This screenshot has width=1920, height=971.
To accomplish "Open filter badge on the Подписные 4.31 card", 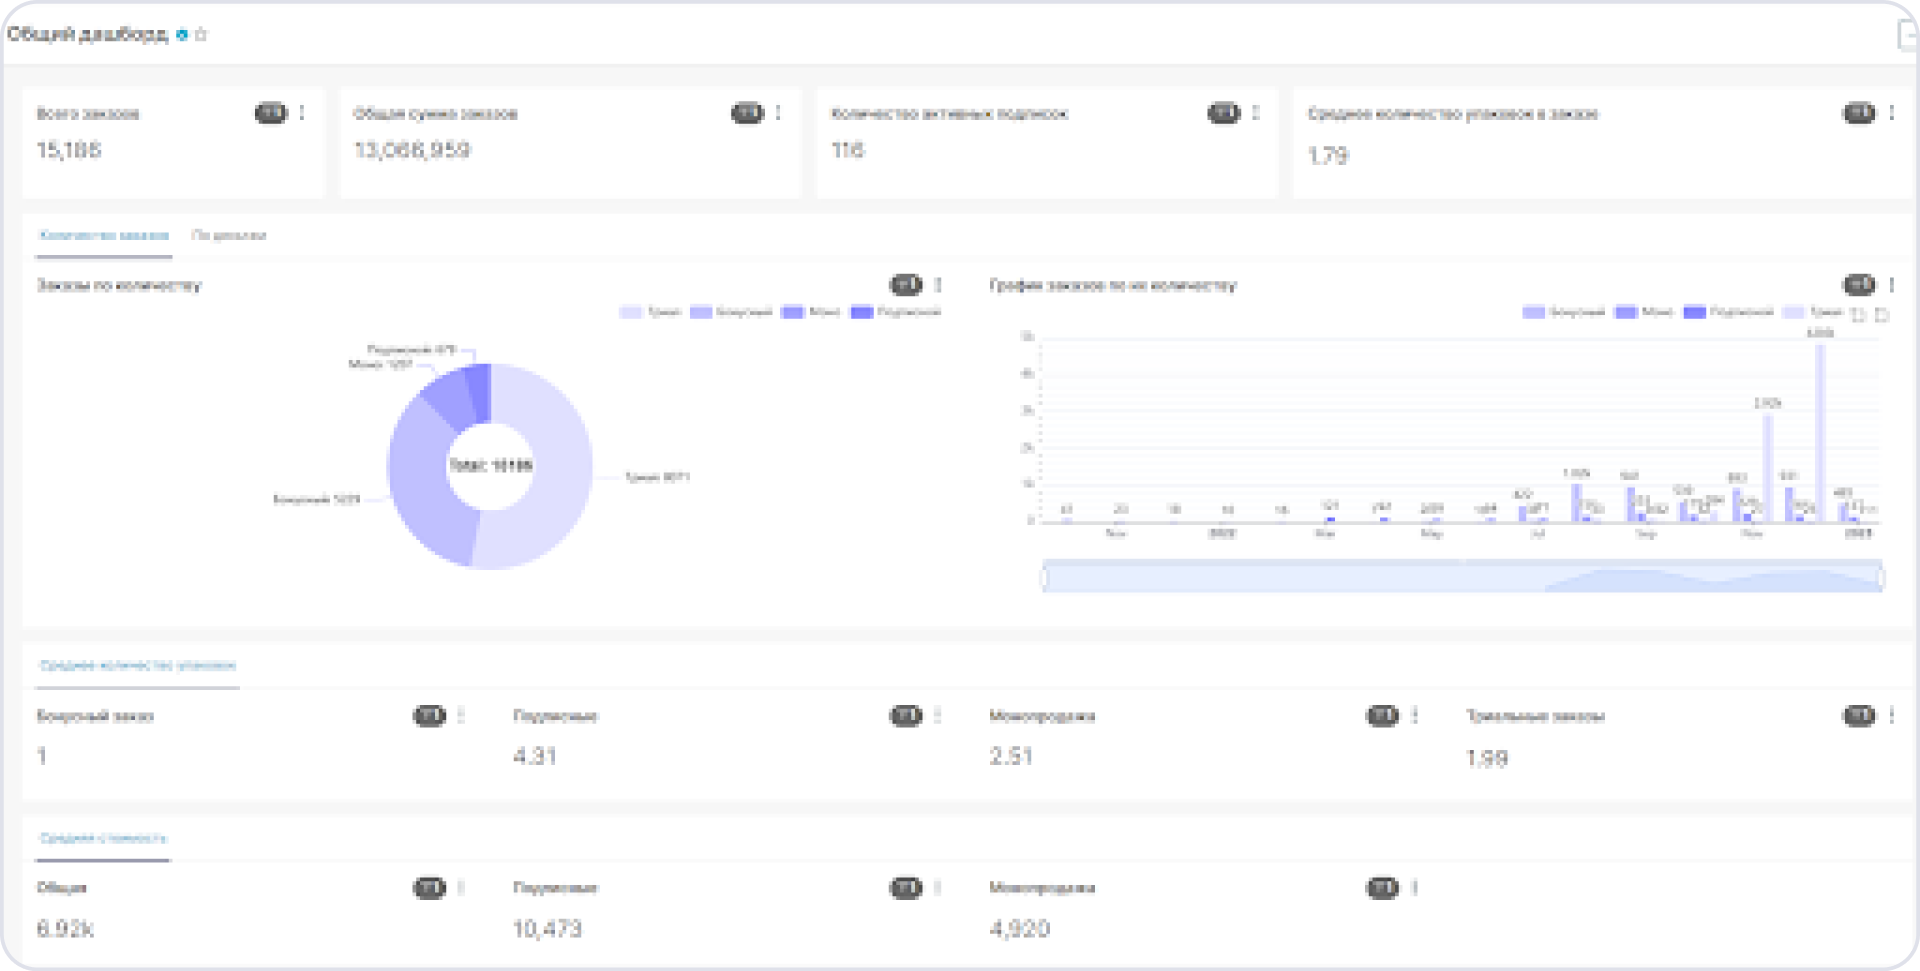I will [906, 715].
